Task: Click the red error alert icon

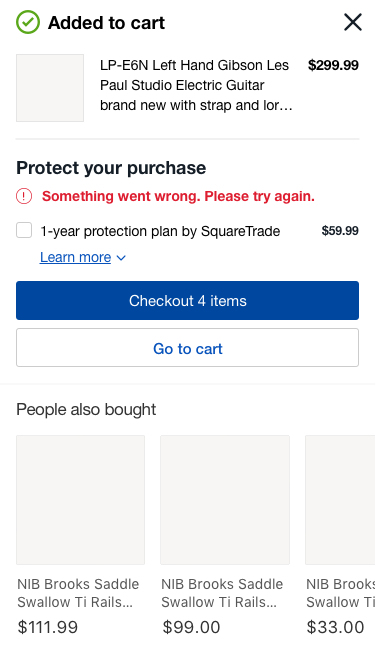Action: (24, 196)
